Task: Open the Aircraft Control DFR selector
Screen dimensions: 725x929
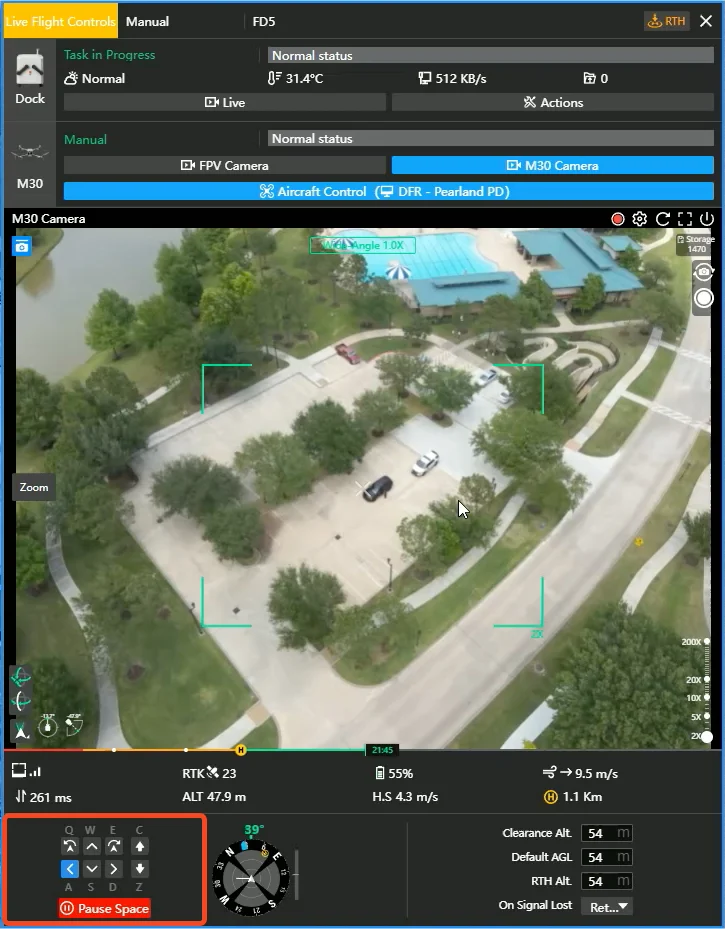Action: (388, 191)
